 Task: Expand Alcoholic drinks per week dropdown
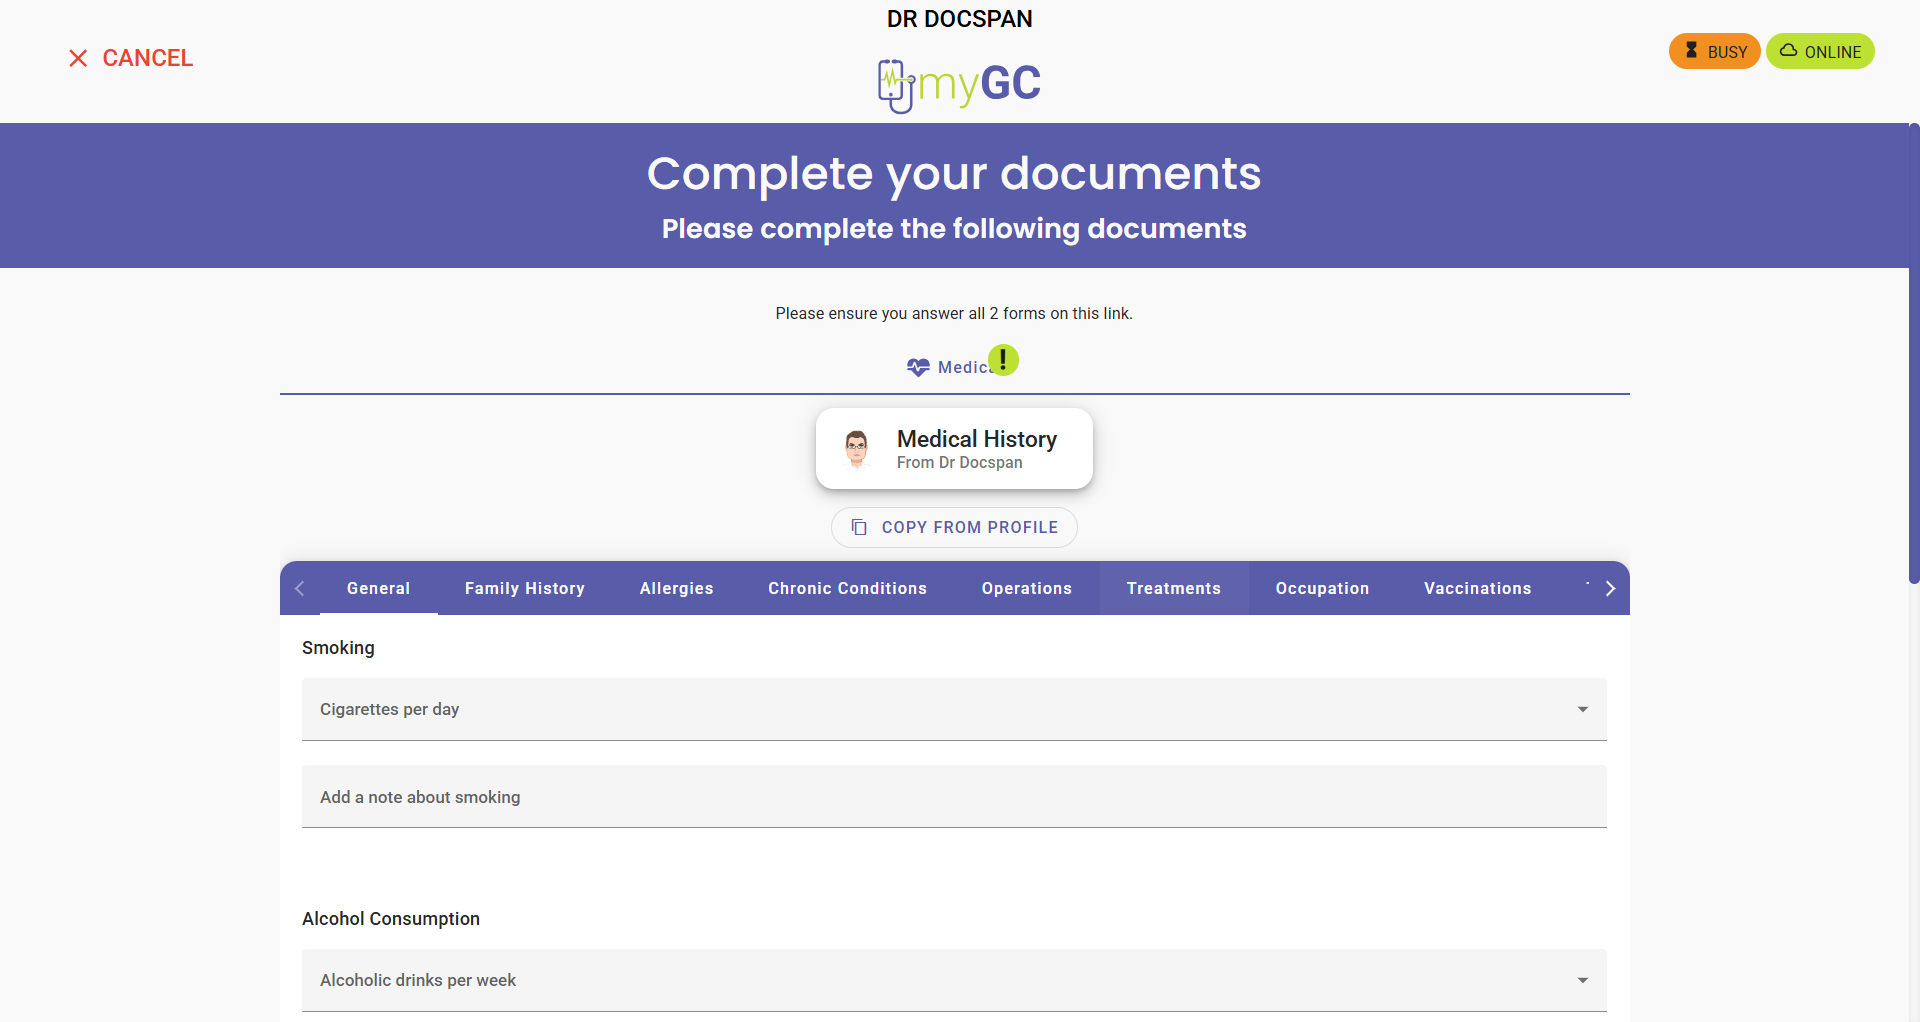tap(953, 981)
